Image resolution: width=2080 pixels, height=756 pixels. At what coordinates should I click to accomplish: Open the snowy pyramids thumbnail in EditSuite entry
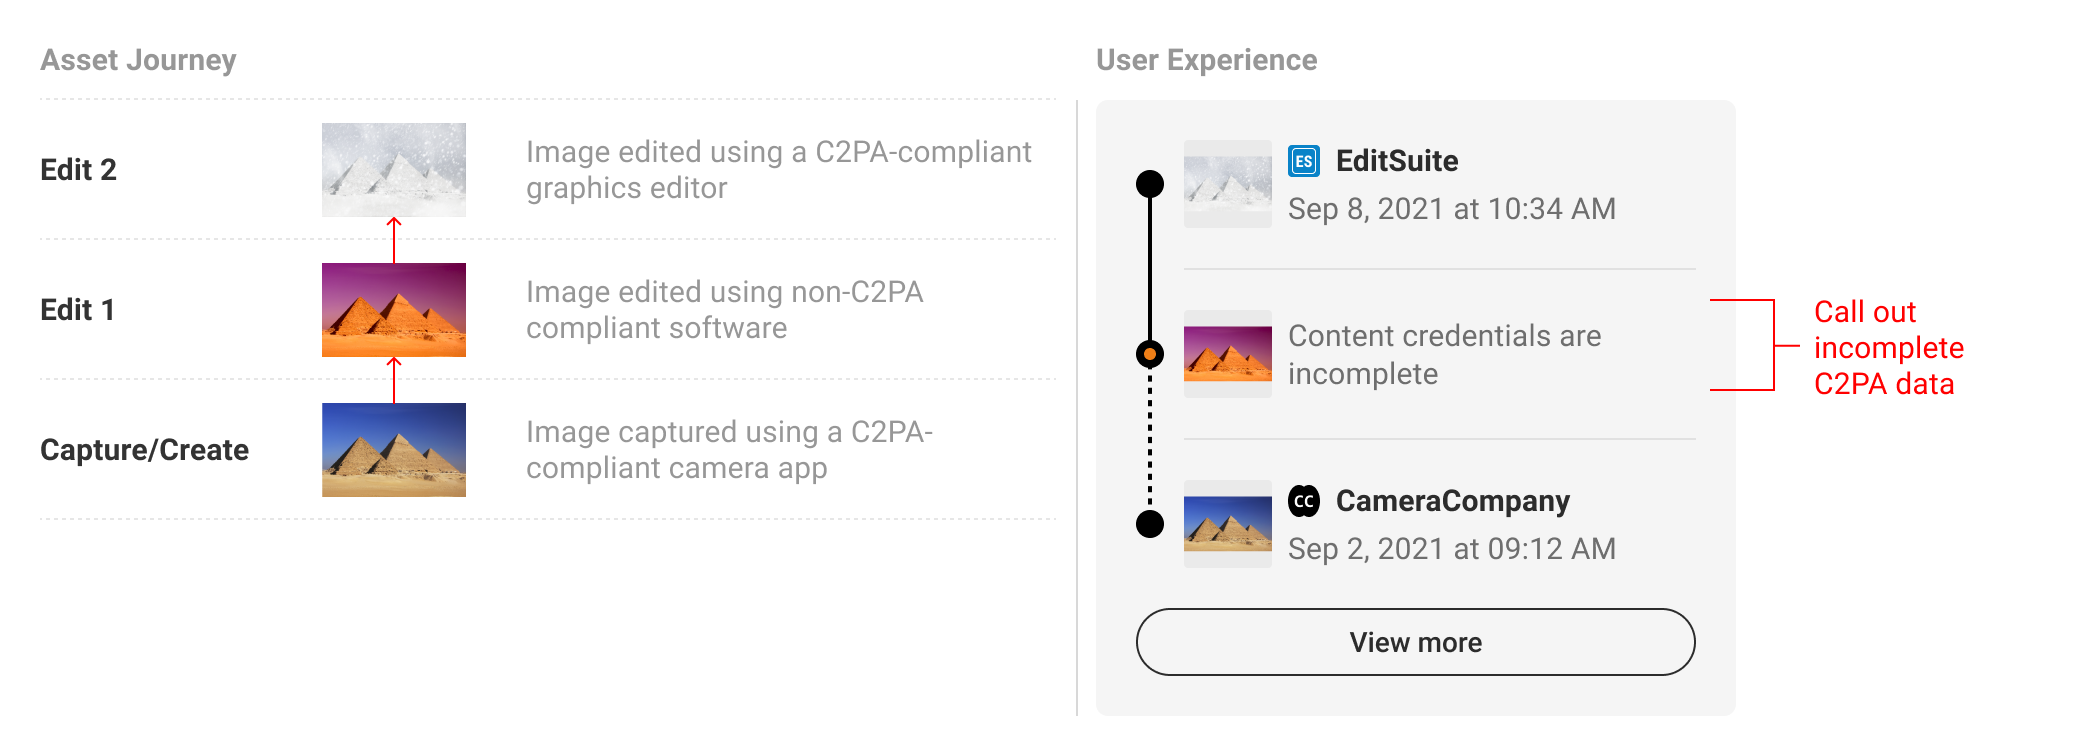tap(1228, 184)
